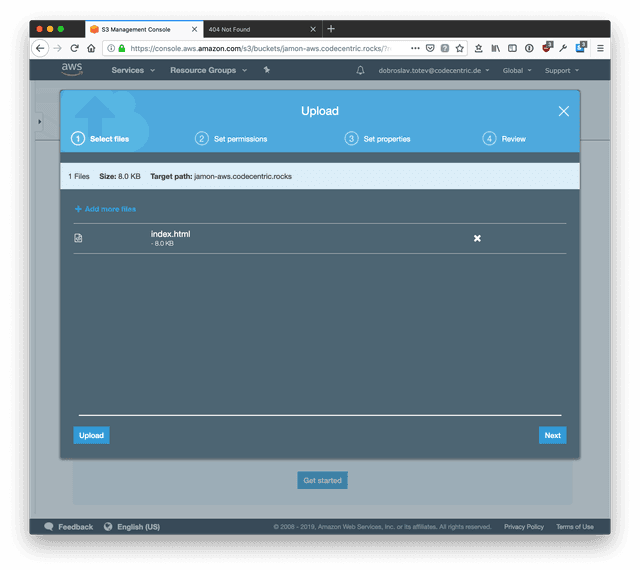Image resolution: width=640 pixels, height=570 pixels.
Task: Go to Set properties step
Action: pyautogui.click(x=378, y=139)
